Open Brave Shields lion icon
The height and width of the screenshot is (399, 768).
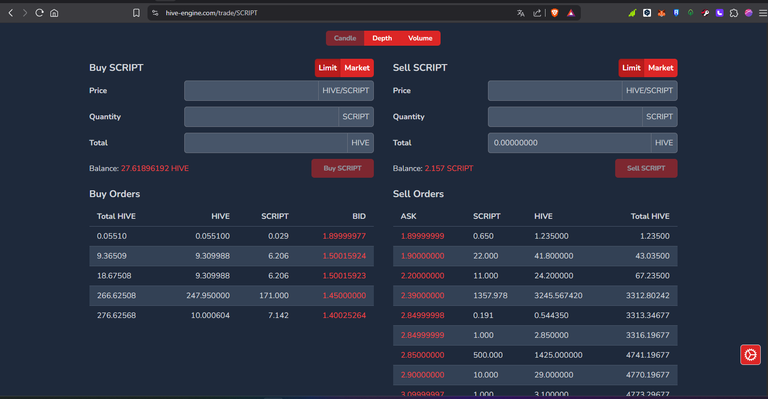tap(554, 13)
